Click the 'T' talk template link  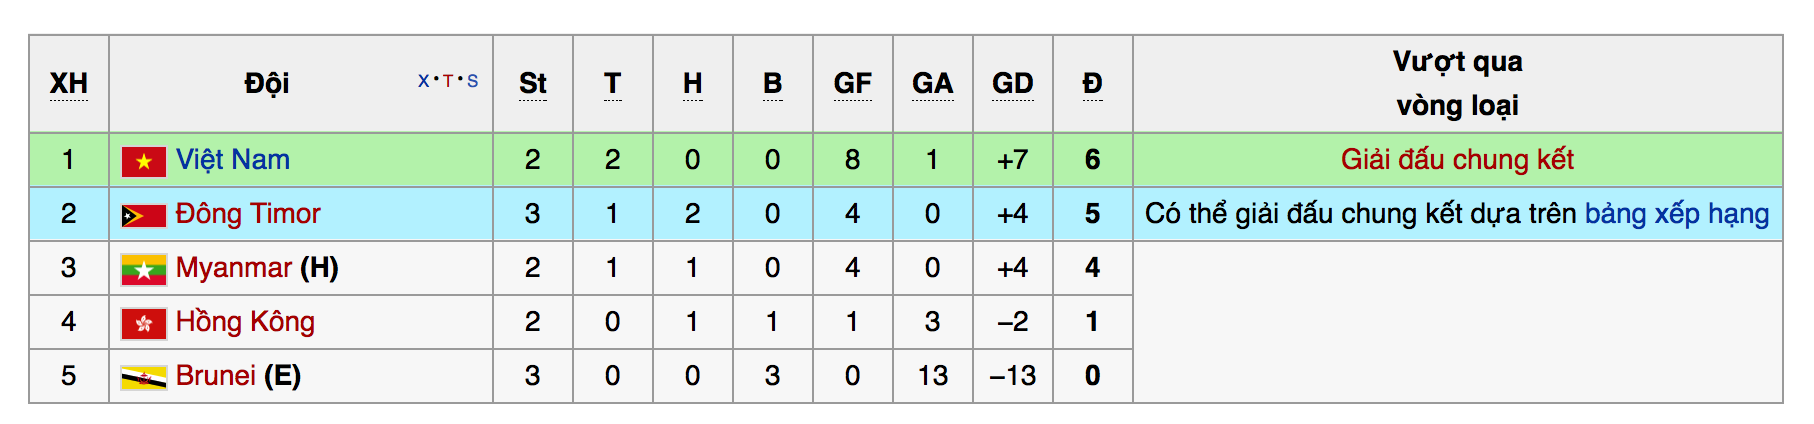[x=448, y=81]
